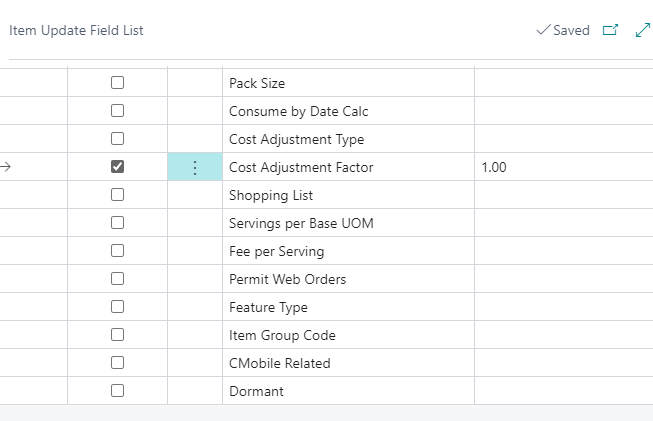The image size is (653, 421).
Task: Check the Feature Type checkbox
Action: click(x=117, y=307)
